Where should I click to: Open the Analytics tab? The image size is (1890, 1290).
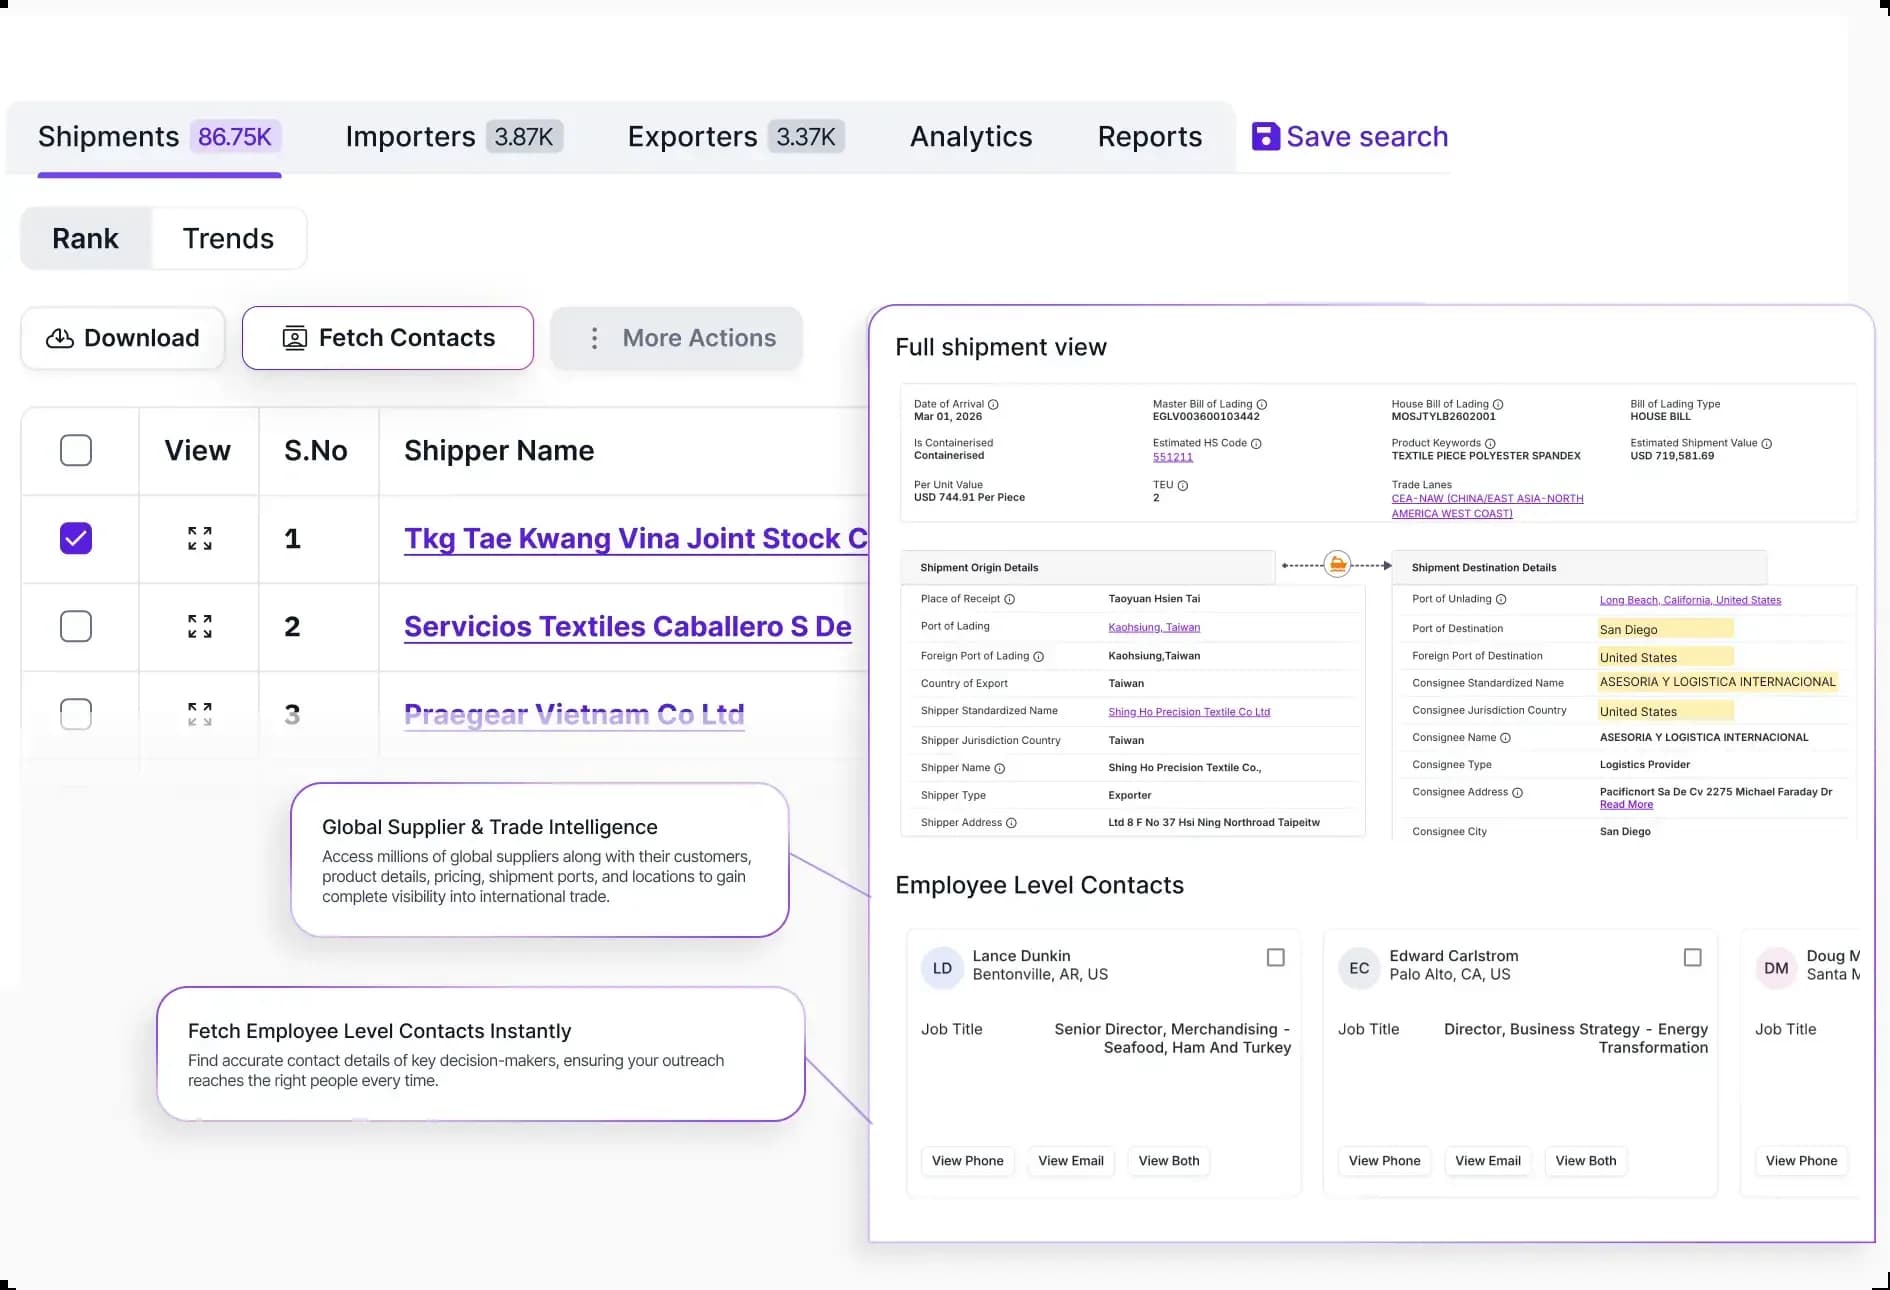(x=970, y=137)
